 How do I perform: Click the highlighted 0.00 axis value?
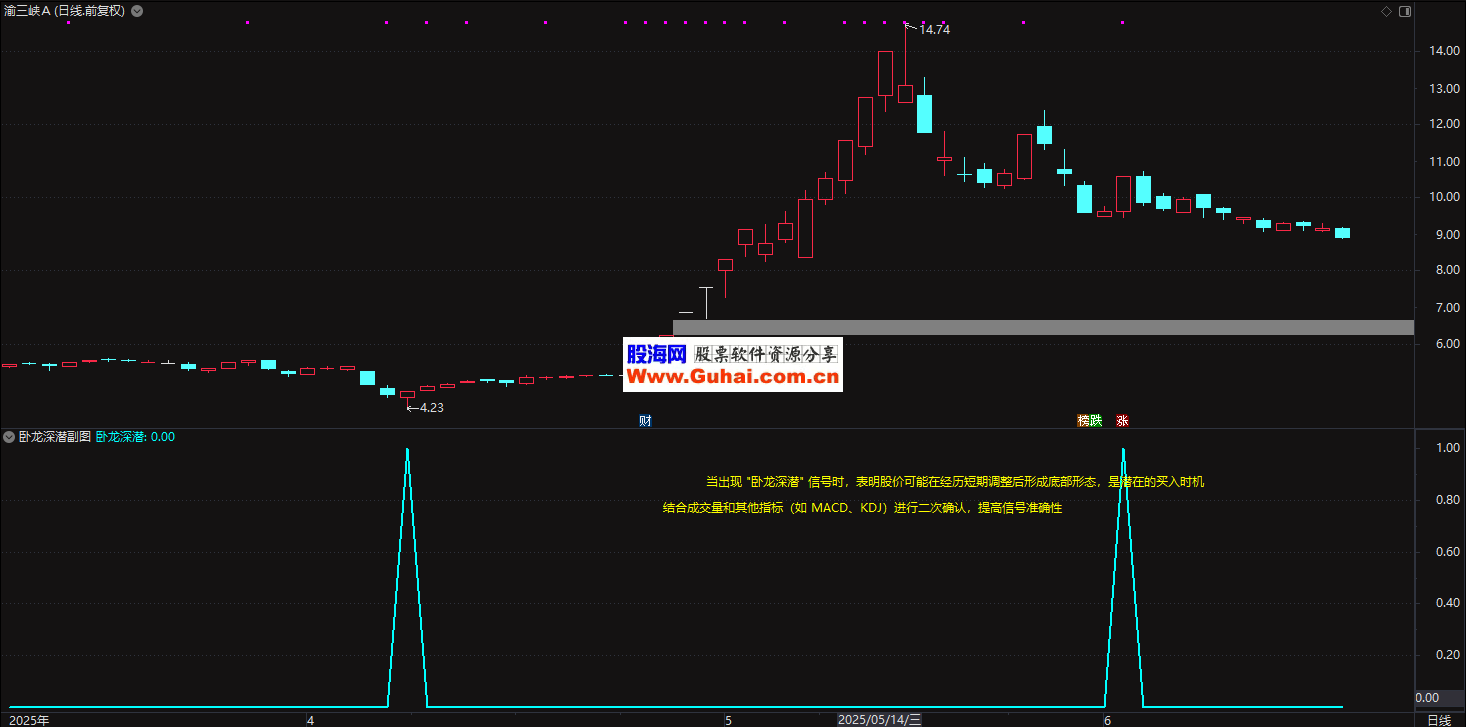[1428, 698]
